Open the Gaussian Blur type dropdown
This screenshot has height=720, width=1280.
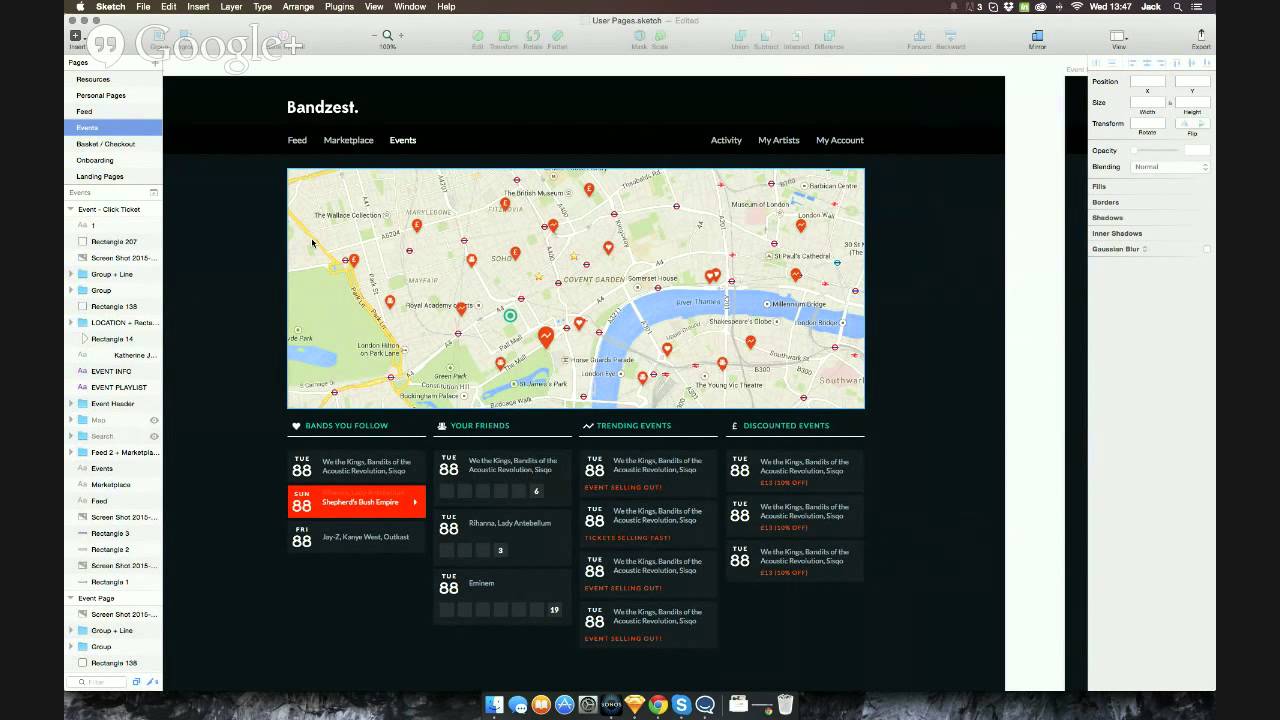1145,249
